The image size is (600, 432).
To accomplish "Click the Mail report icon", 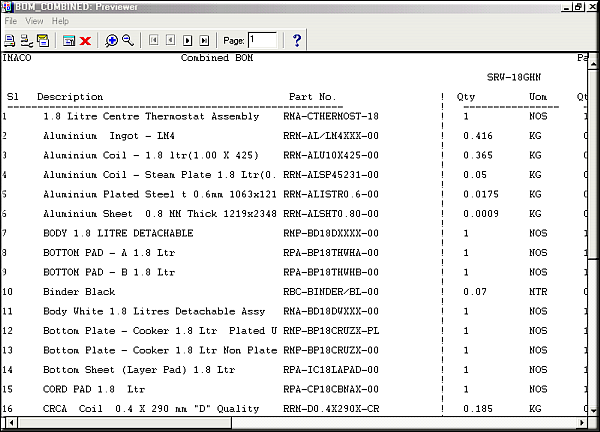I will click(43, 40).
